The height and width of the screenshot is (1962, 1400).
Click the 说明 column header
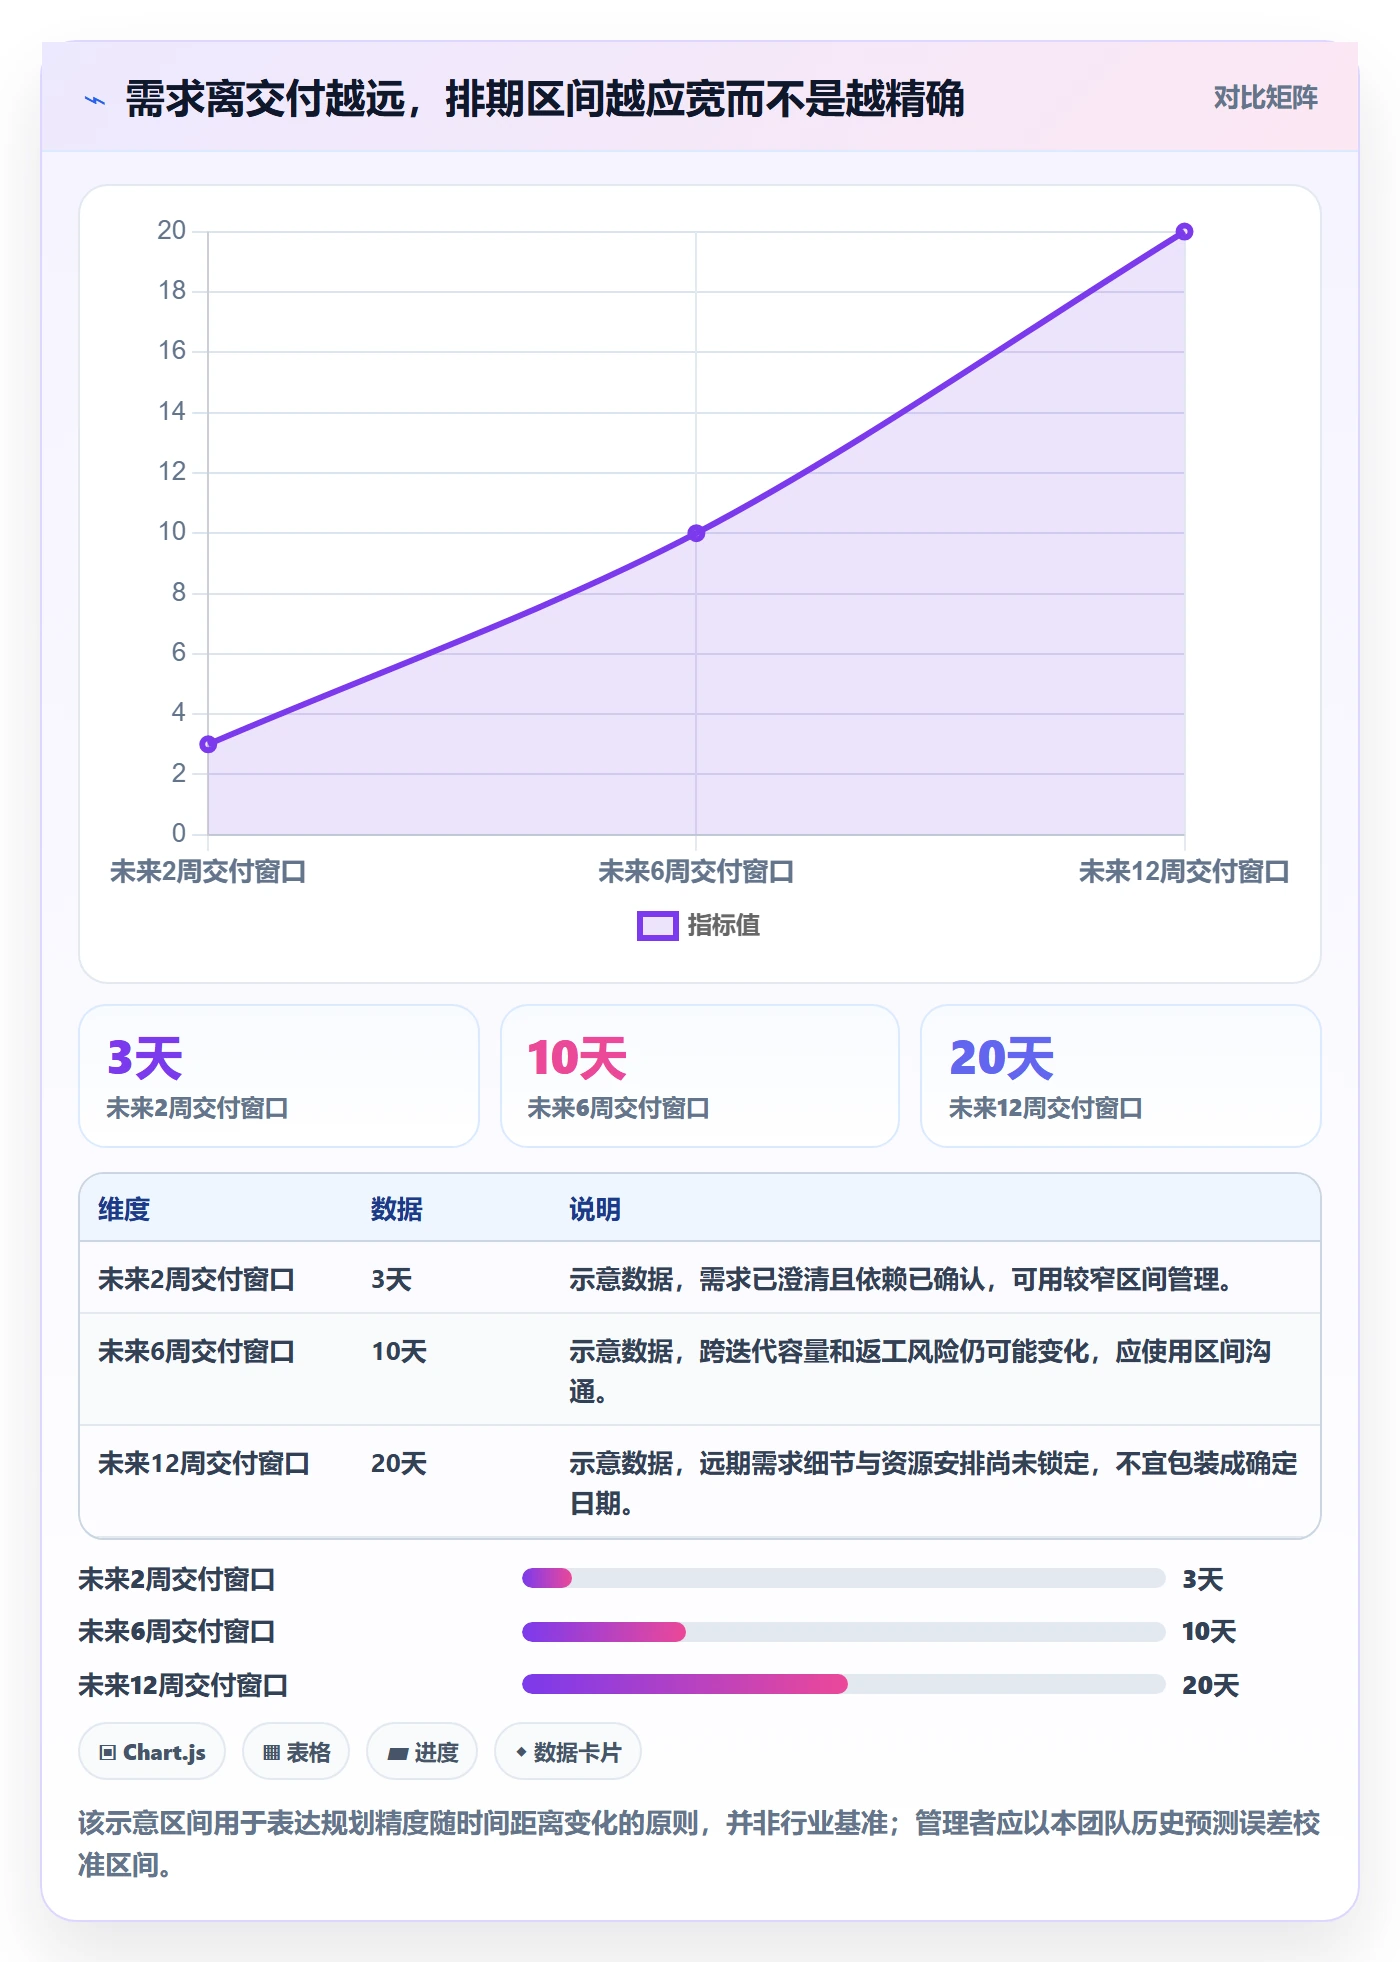(x=595, y=1210)
